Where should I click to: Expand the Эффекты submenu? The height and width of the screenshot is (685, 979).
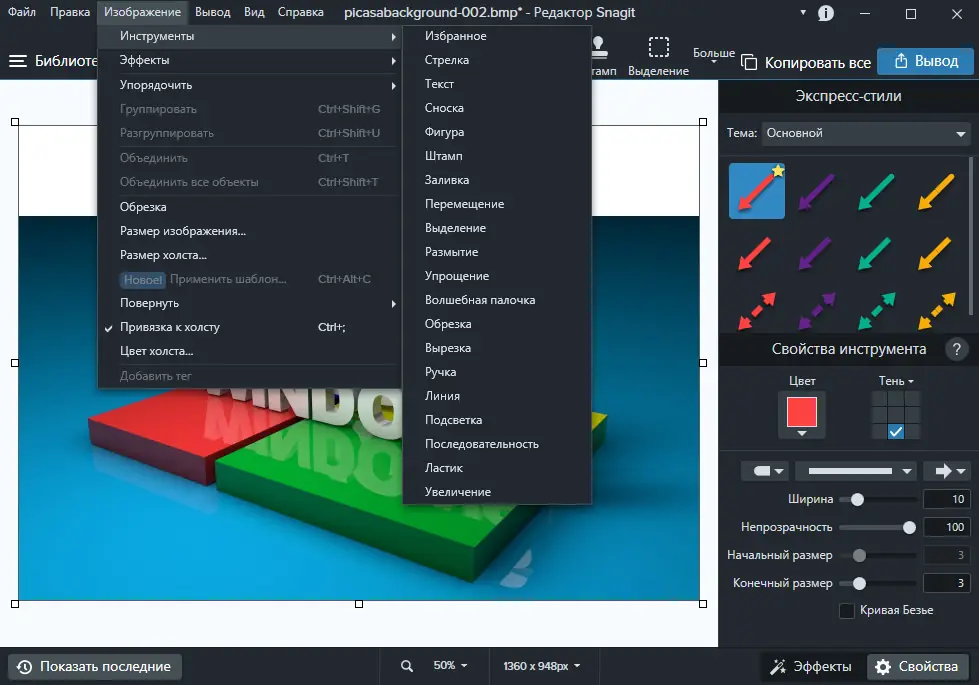point(248,61)
